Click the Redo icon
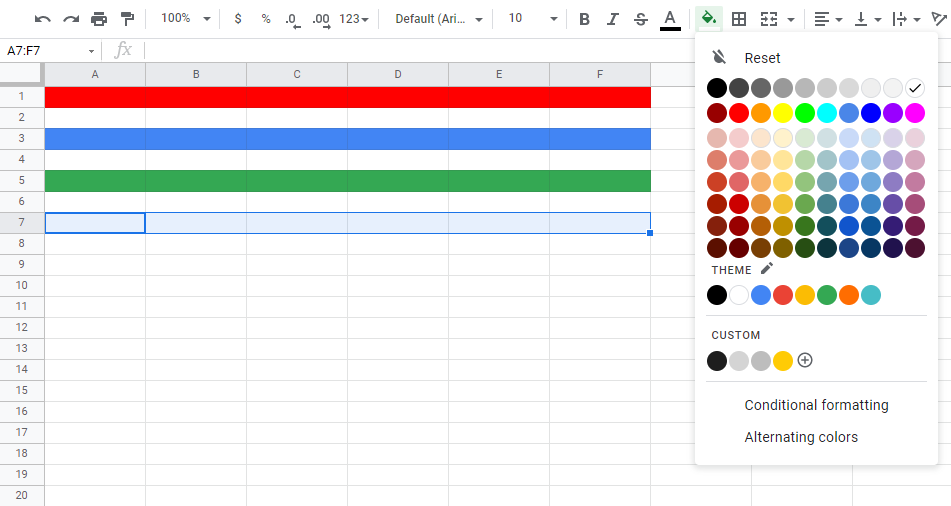 click(x=70, y=19)
